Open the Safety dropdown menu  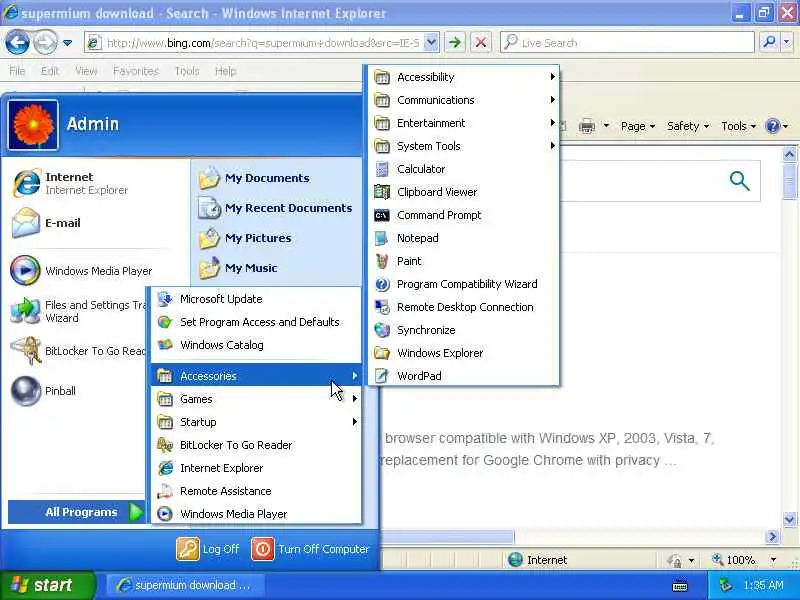688,126
